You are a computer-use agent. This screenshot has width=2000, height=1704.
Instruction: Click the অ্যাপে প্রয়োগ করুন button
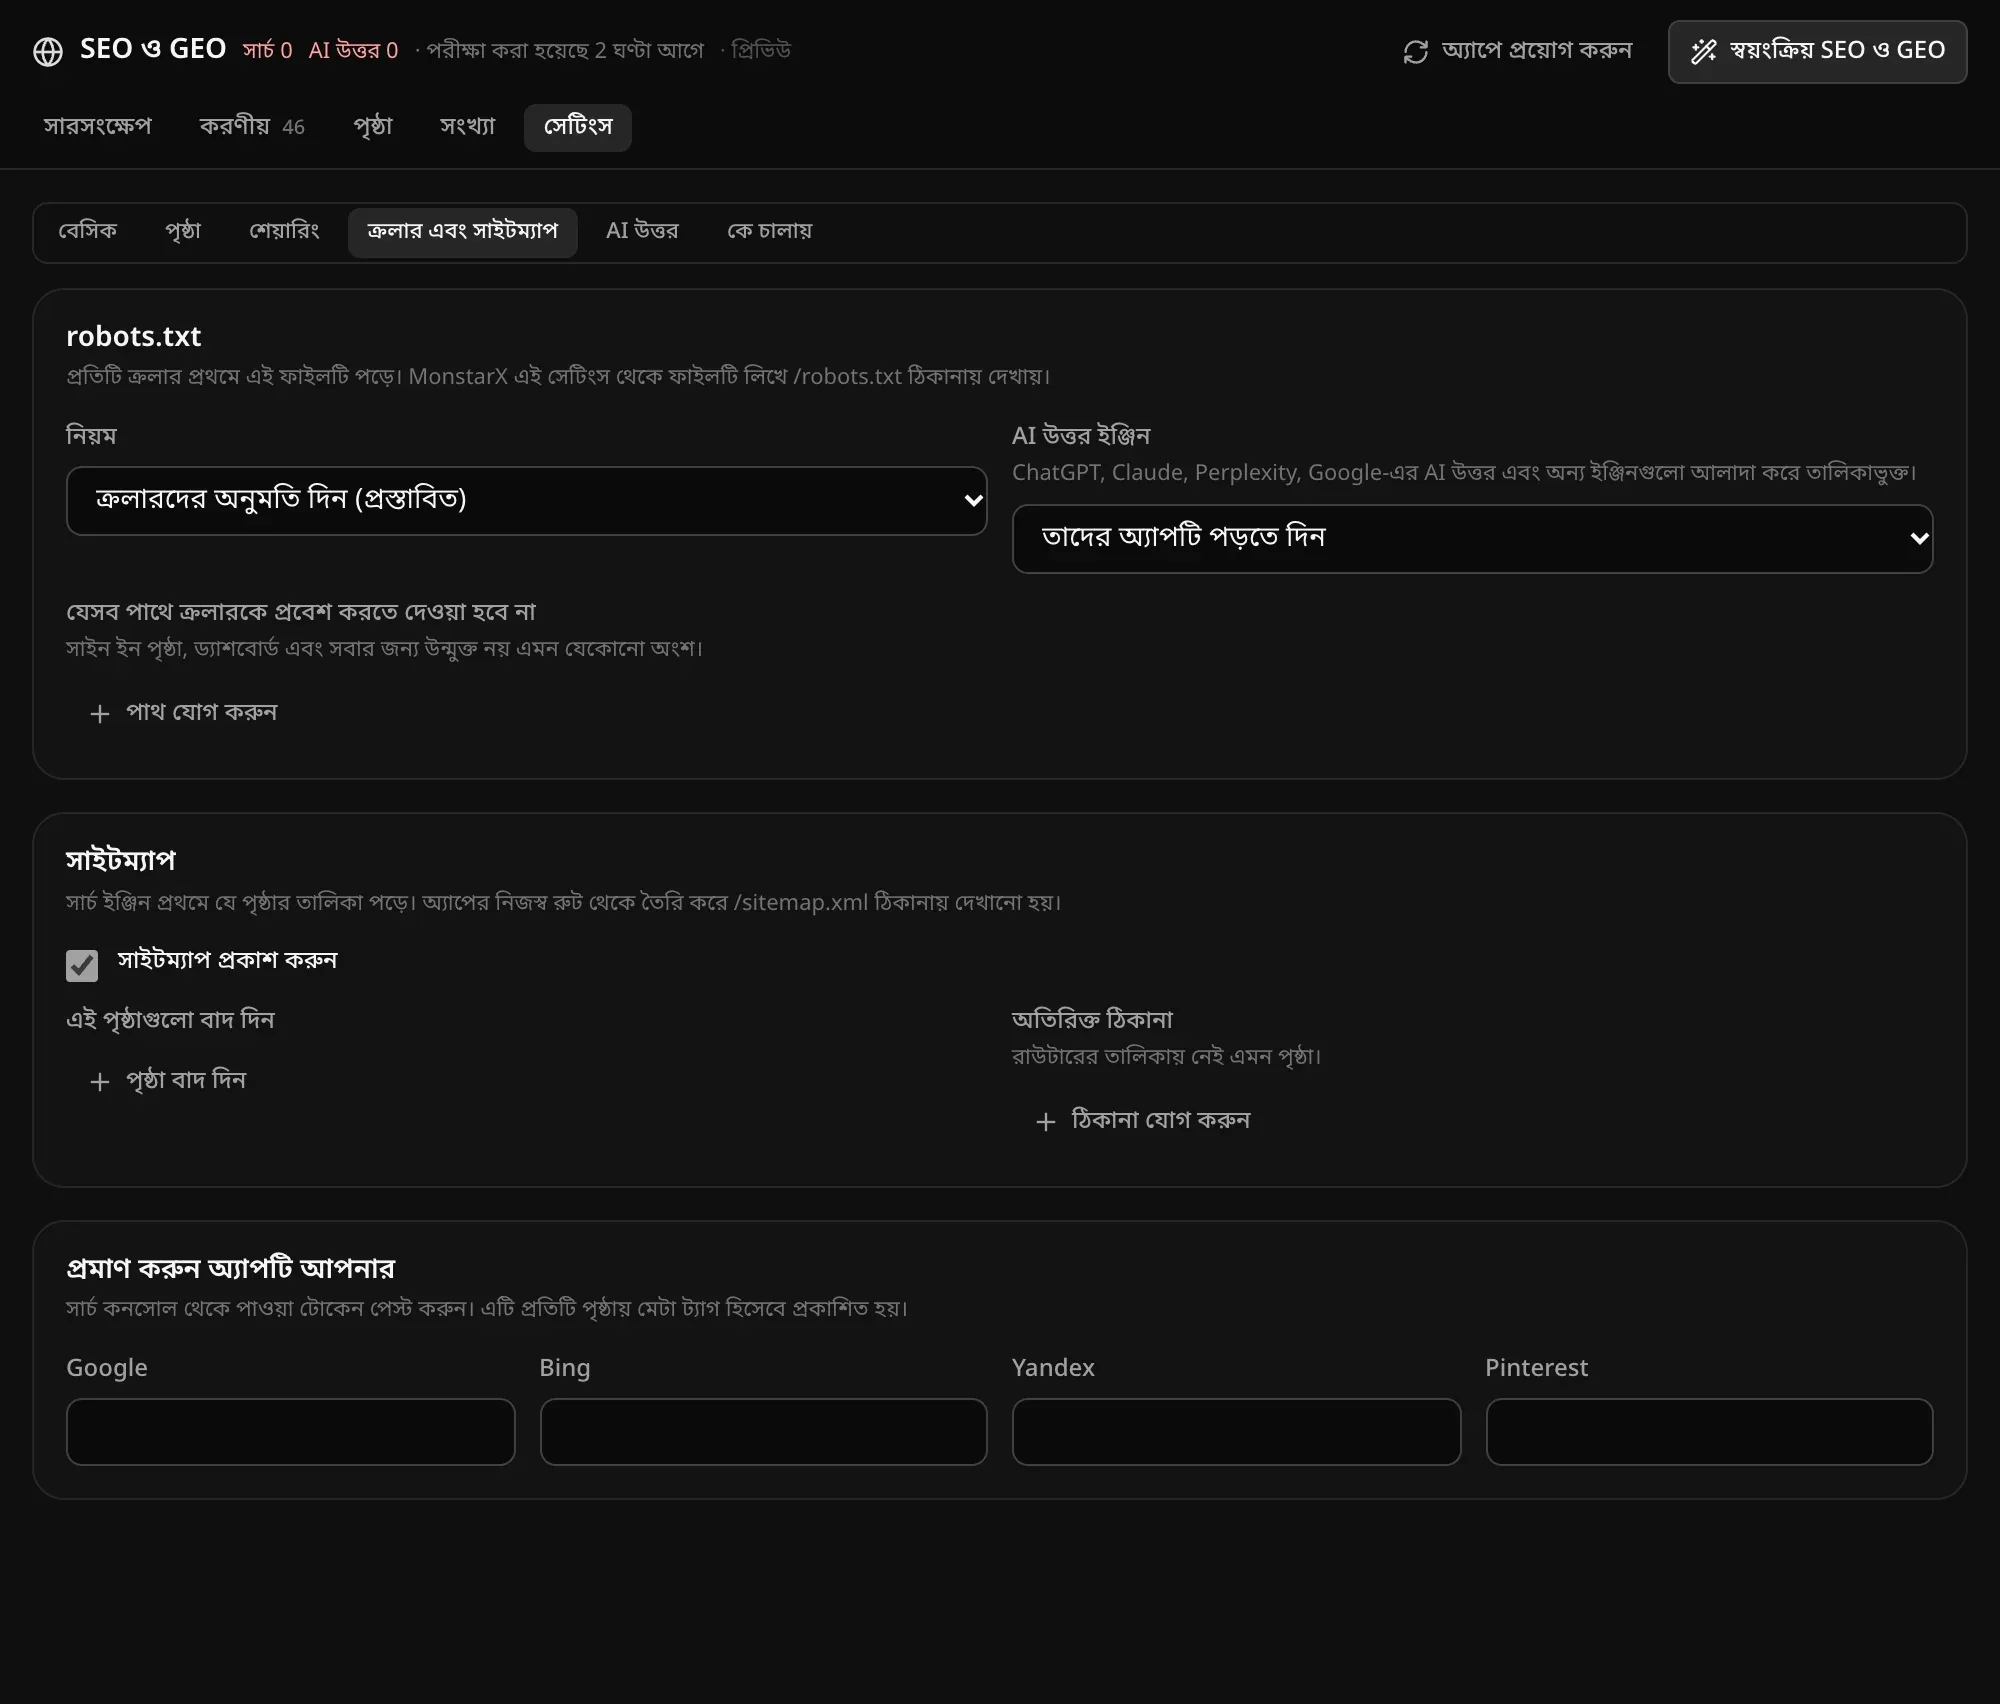pyautogui.click(x=1517, y=51)
